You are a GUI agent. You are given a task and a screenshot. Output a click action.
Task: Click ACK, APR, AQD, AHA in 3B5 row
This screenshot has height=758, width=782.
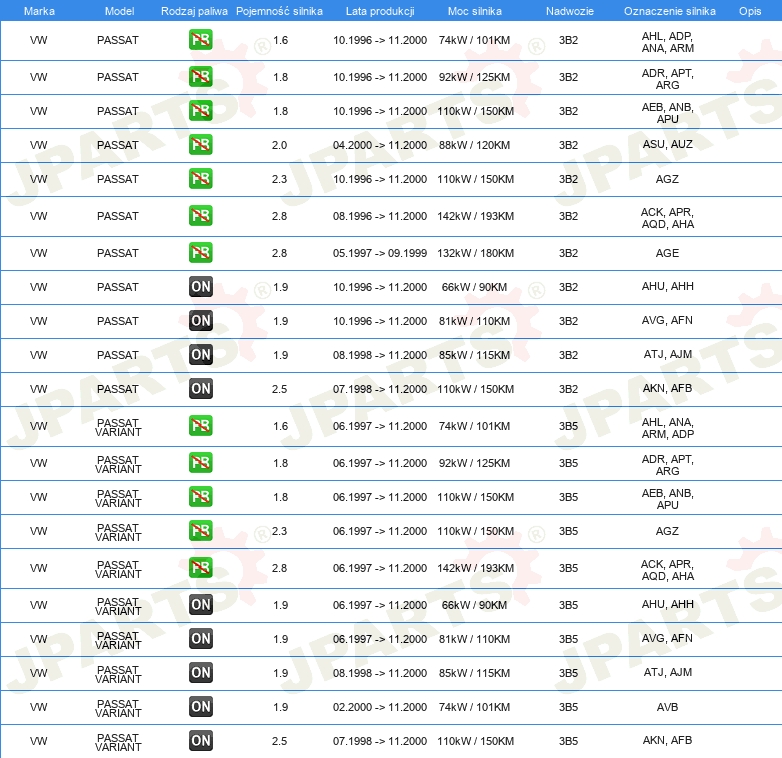tap(667, 570)
